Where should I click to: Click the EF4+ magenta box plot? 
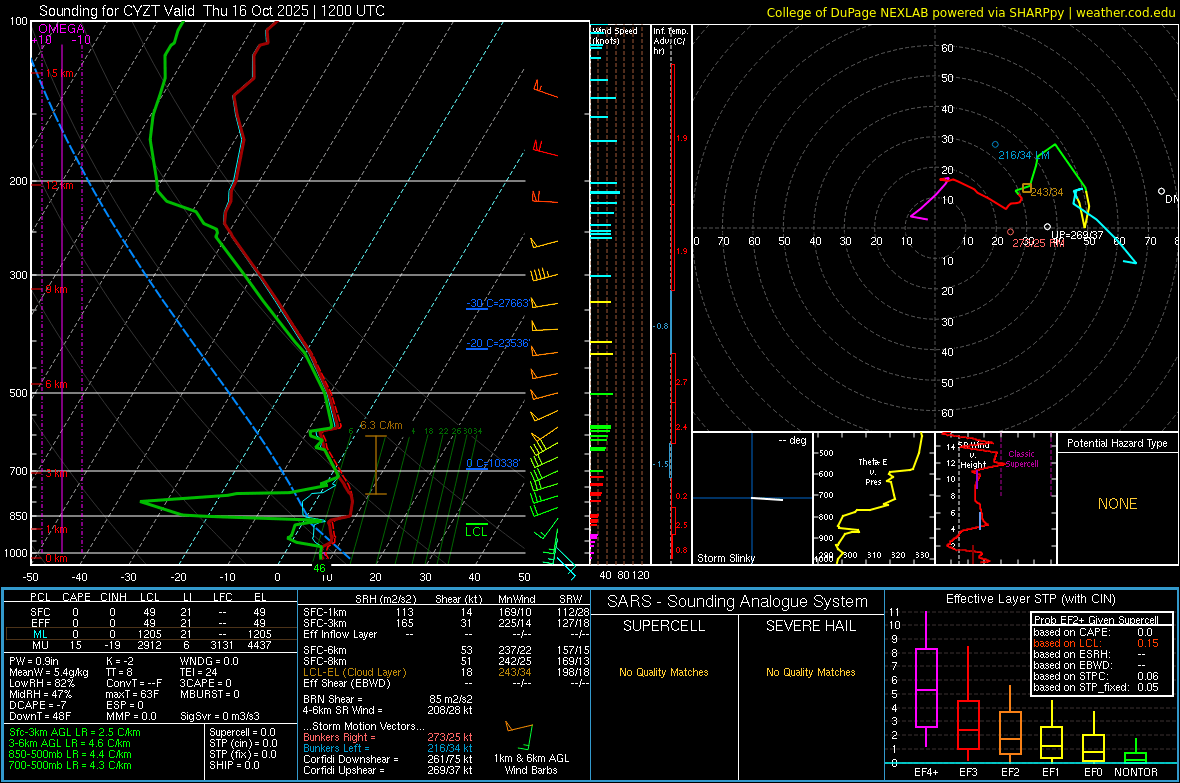coord(926,680)
